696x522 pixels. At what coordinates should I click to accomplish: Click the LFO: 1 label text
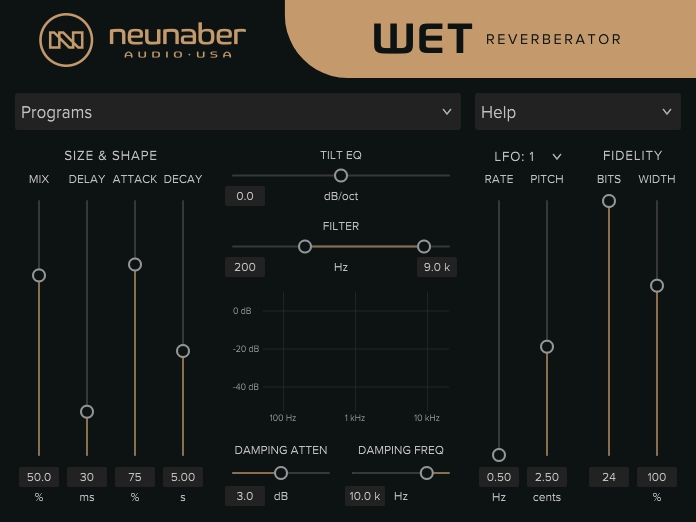pos(514,157)
